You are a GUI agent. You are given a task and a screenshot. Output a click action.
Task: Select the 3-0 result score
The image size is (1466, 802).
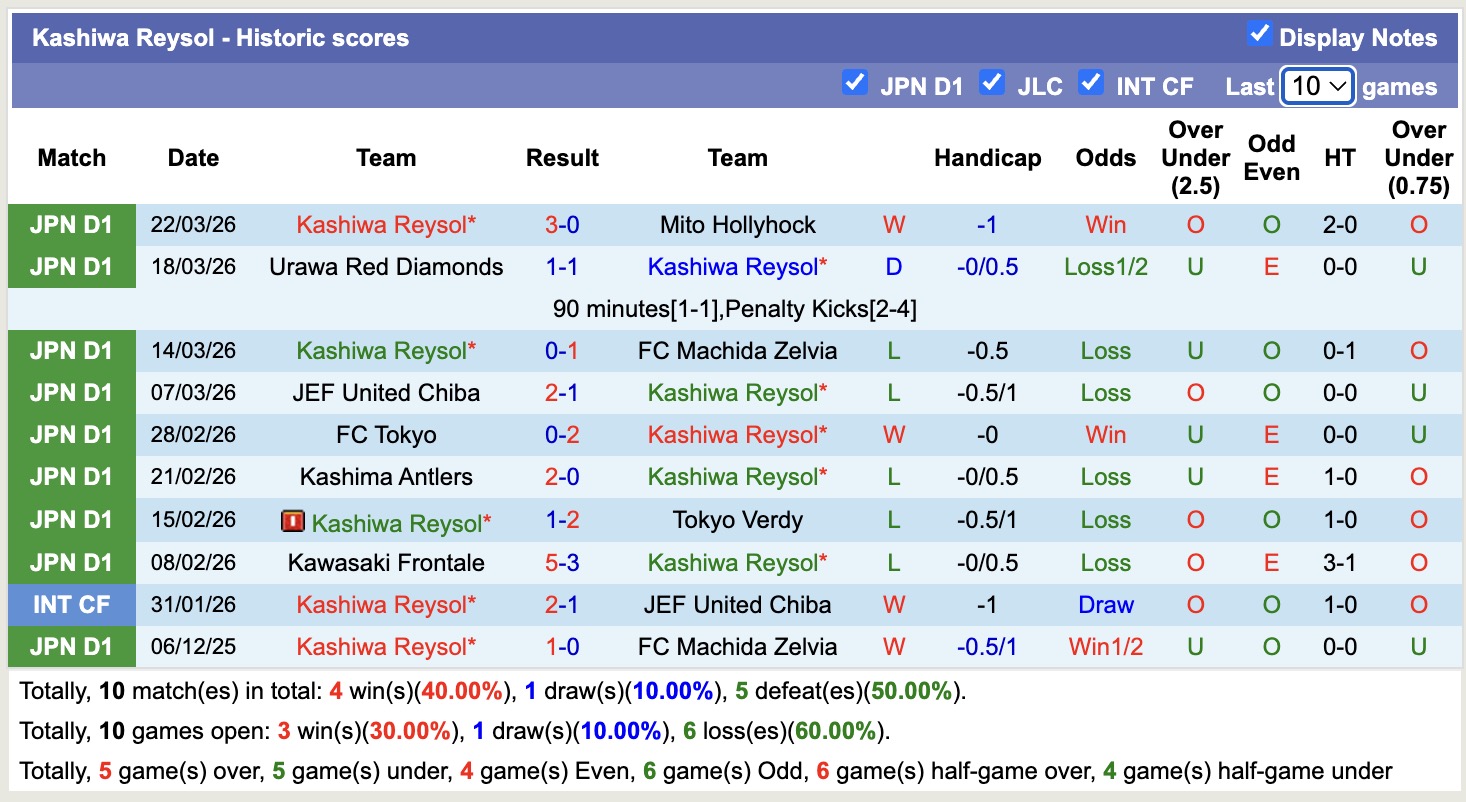562,224
